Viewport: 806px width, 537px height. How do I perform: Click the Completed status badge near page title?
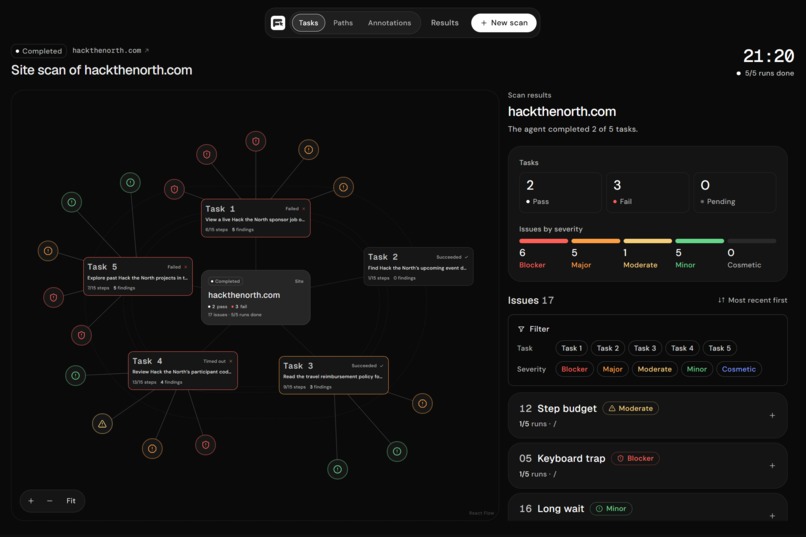coord(39,51)
